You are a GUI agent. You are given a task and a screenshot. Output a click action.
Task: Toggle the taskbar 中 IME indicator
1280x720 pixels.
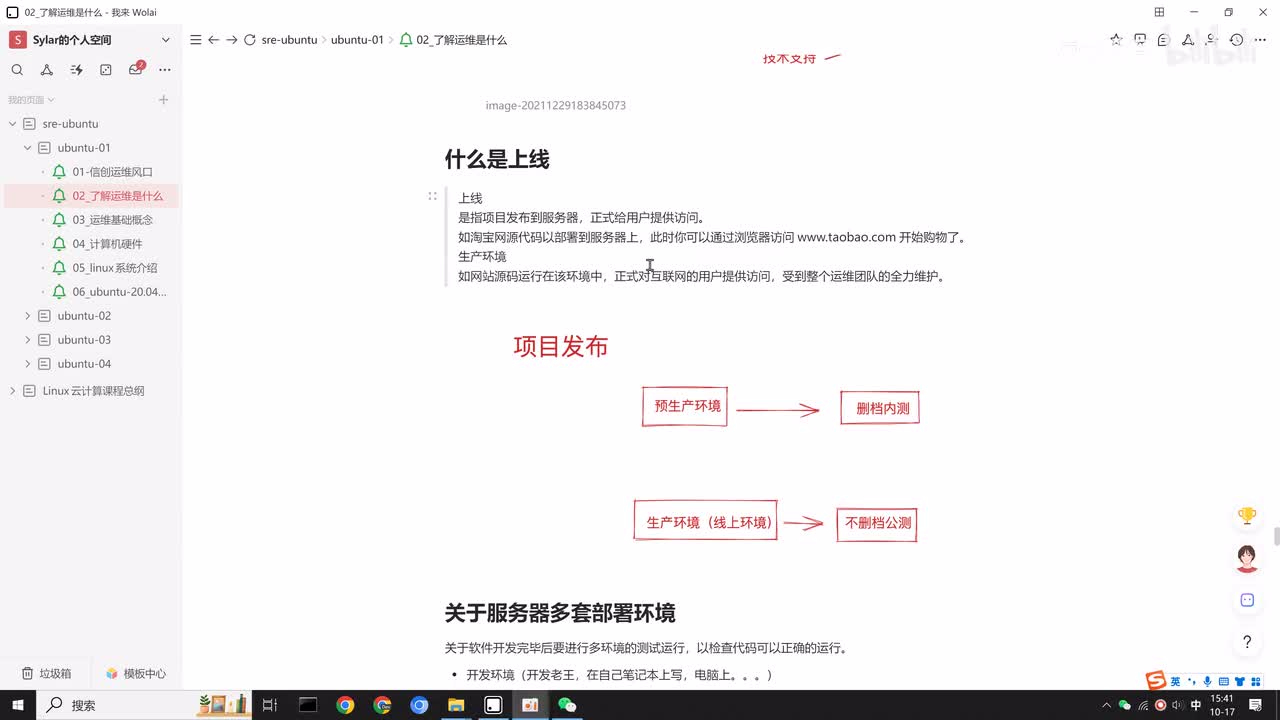point(1196,705)
